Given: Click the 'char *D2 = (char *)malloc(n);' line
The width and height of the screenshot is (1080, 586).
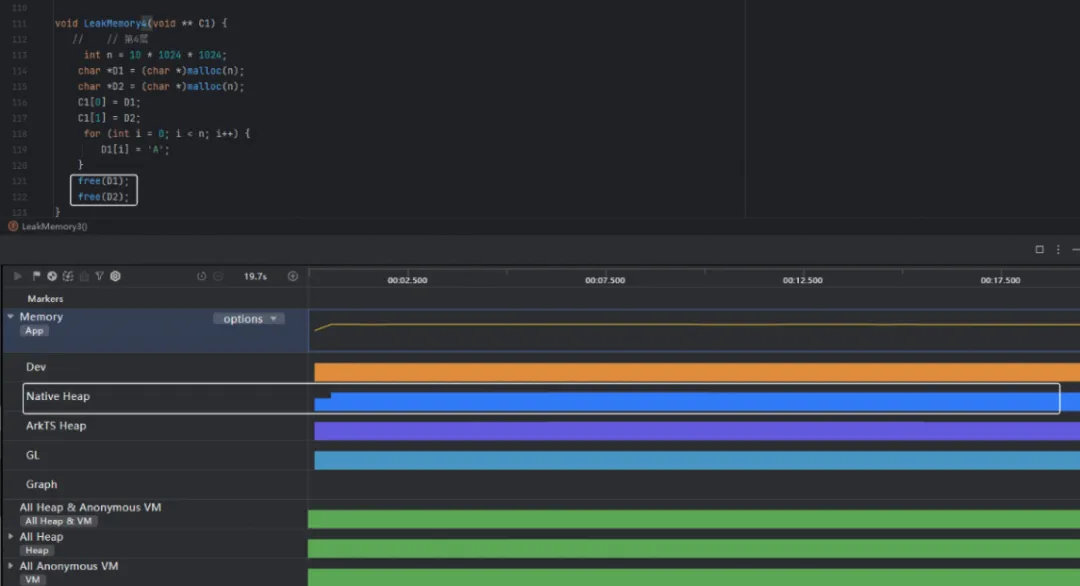Looking at the screenshot, I should click(x=160, y=87).
